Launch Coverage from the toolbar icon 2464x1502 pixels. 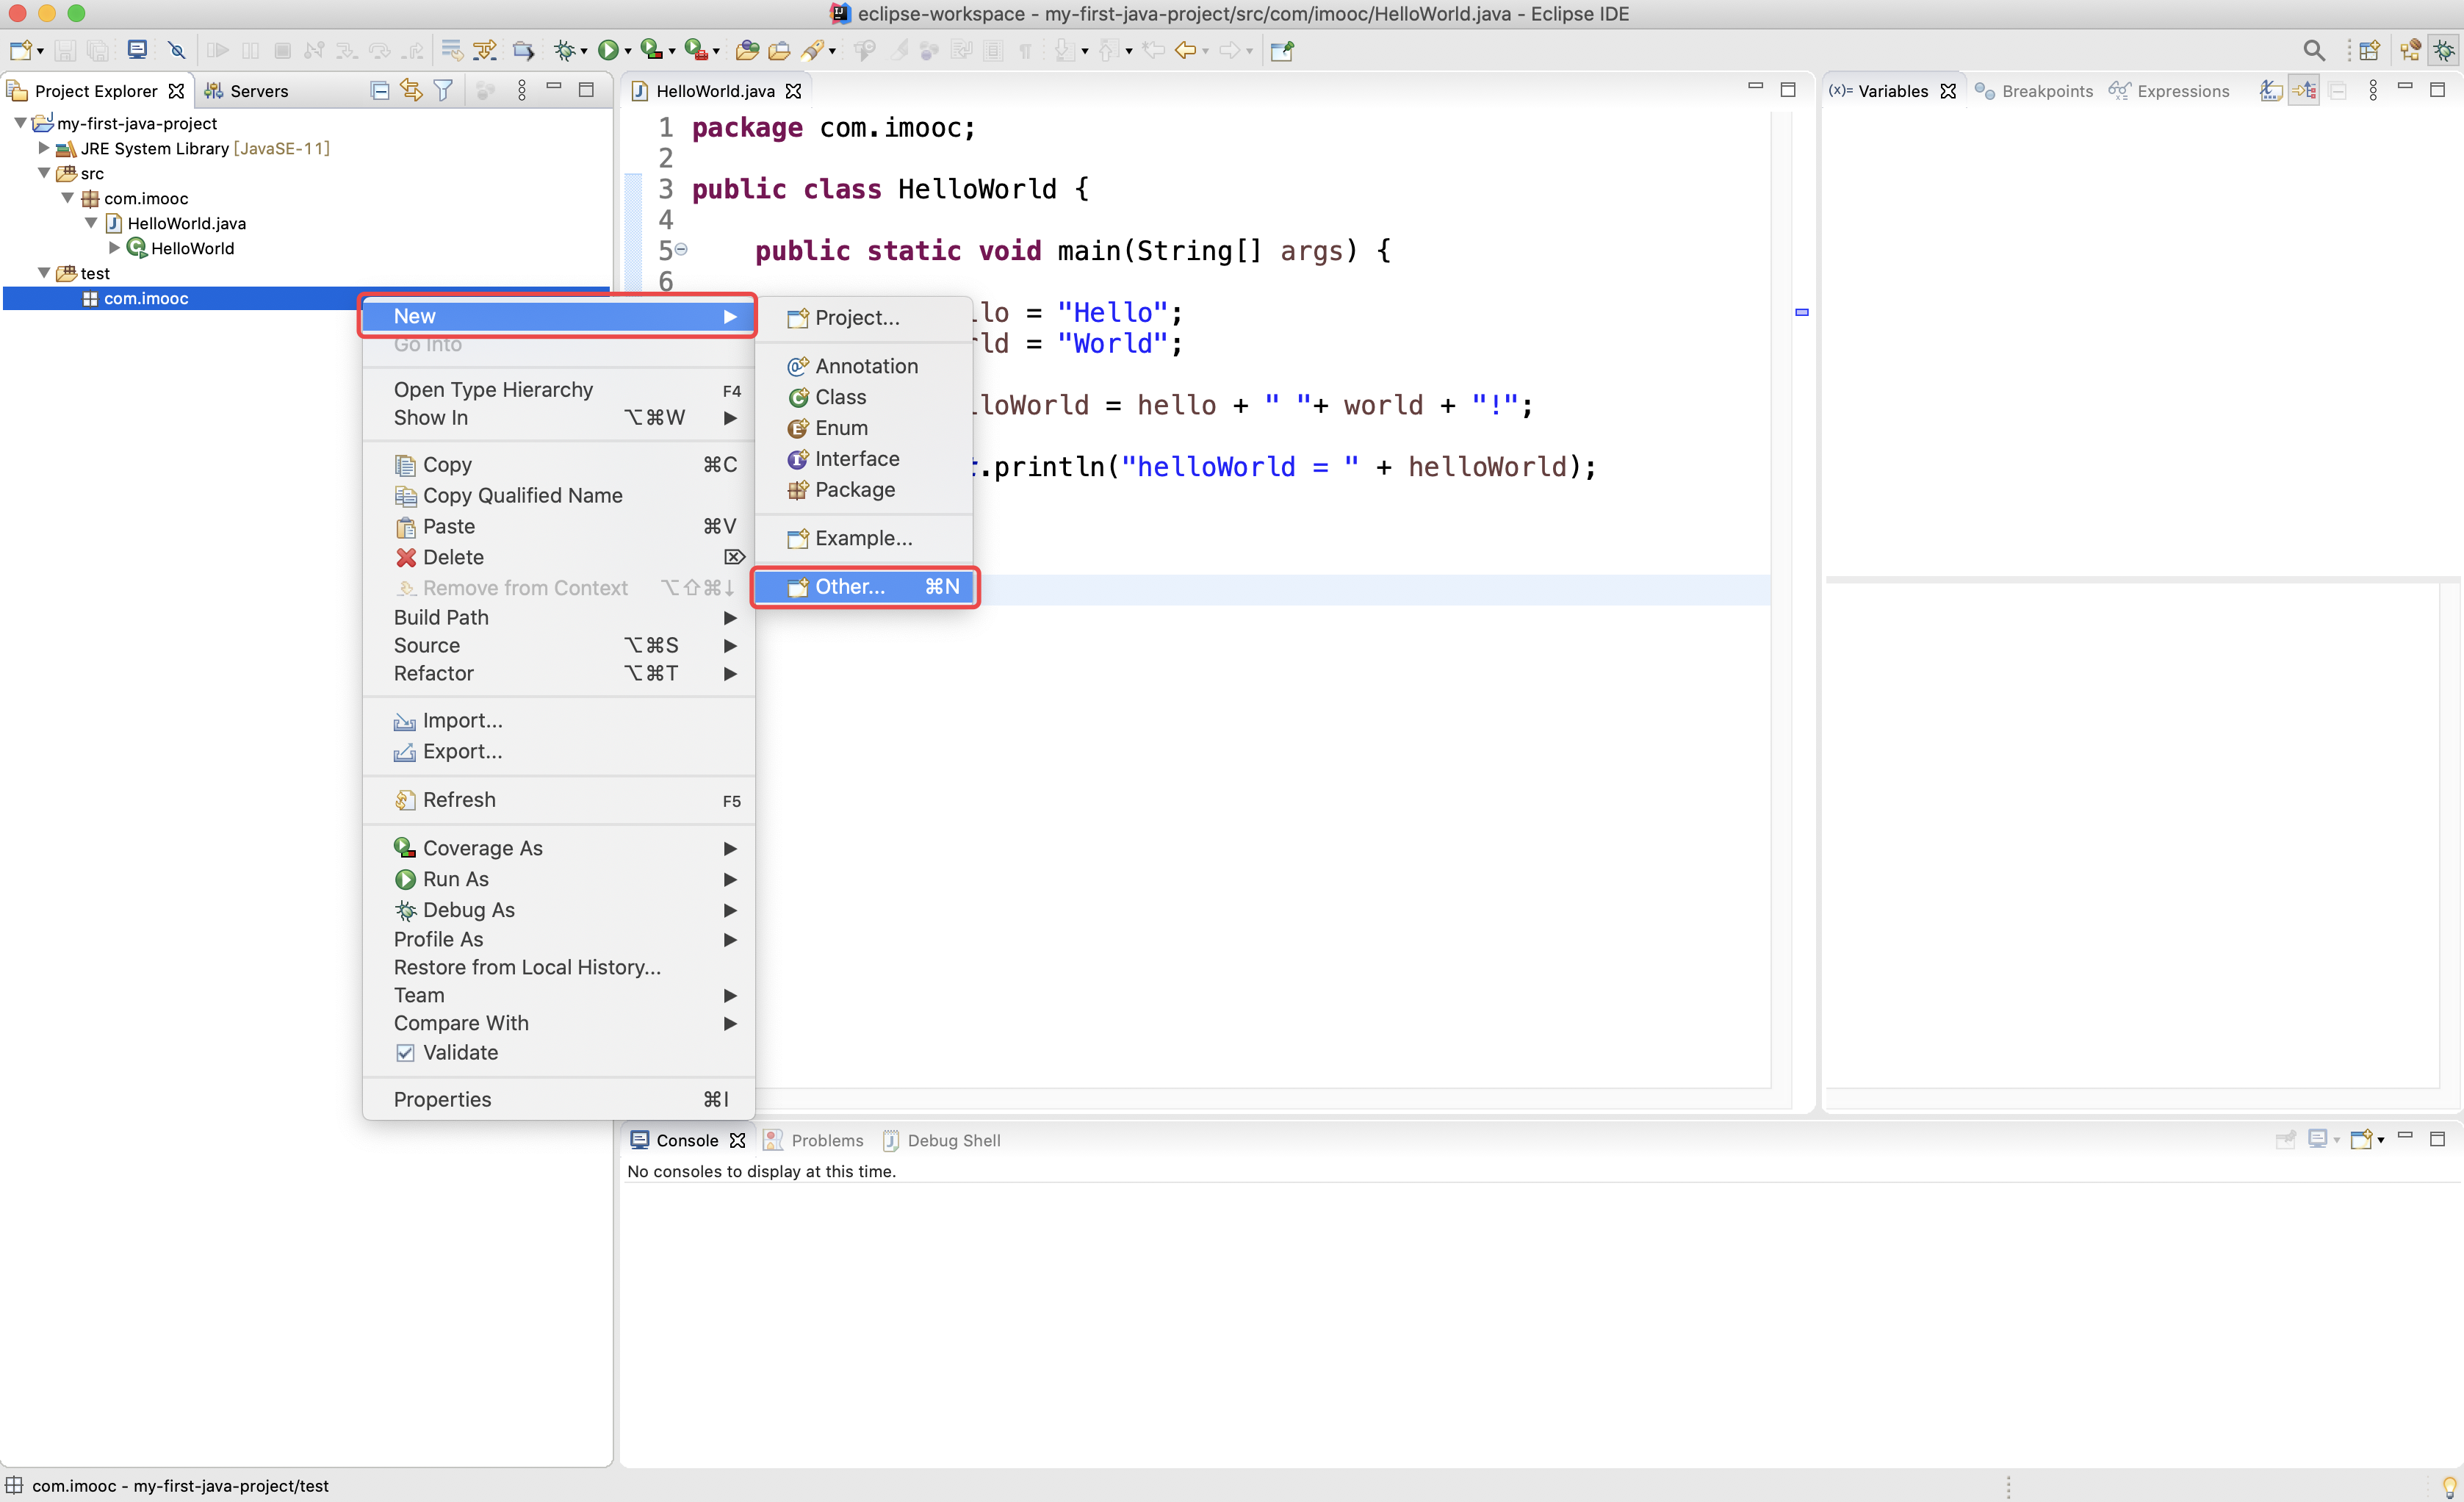click(x=651, y=50)
